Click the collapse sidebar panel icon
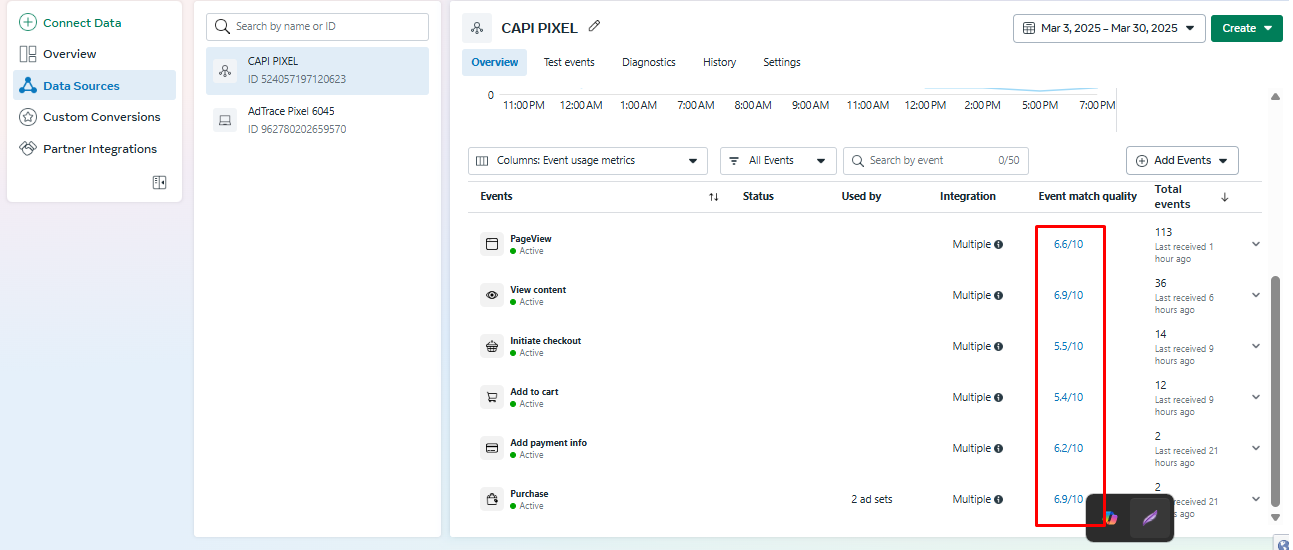Viewport: 1293px width, 550px height. tap(159, 182)
